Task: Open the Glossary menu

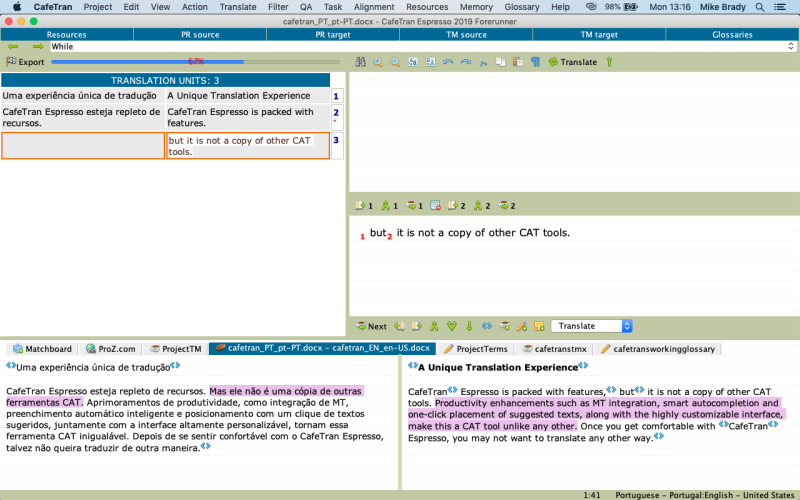Action: 521,7
